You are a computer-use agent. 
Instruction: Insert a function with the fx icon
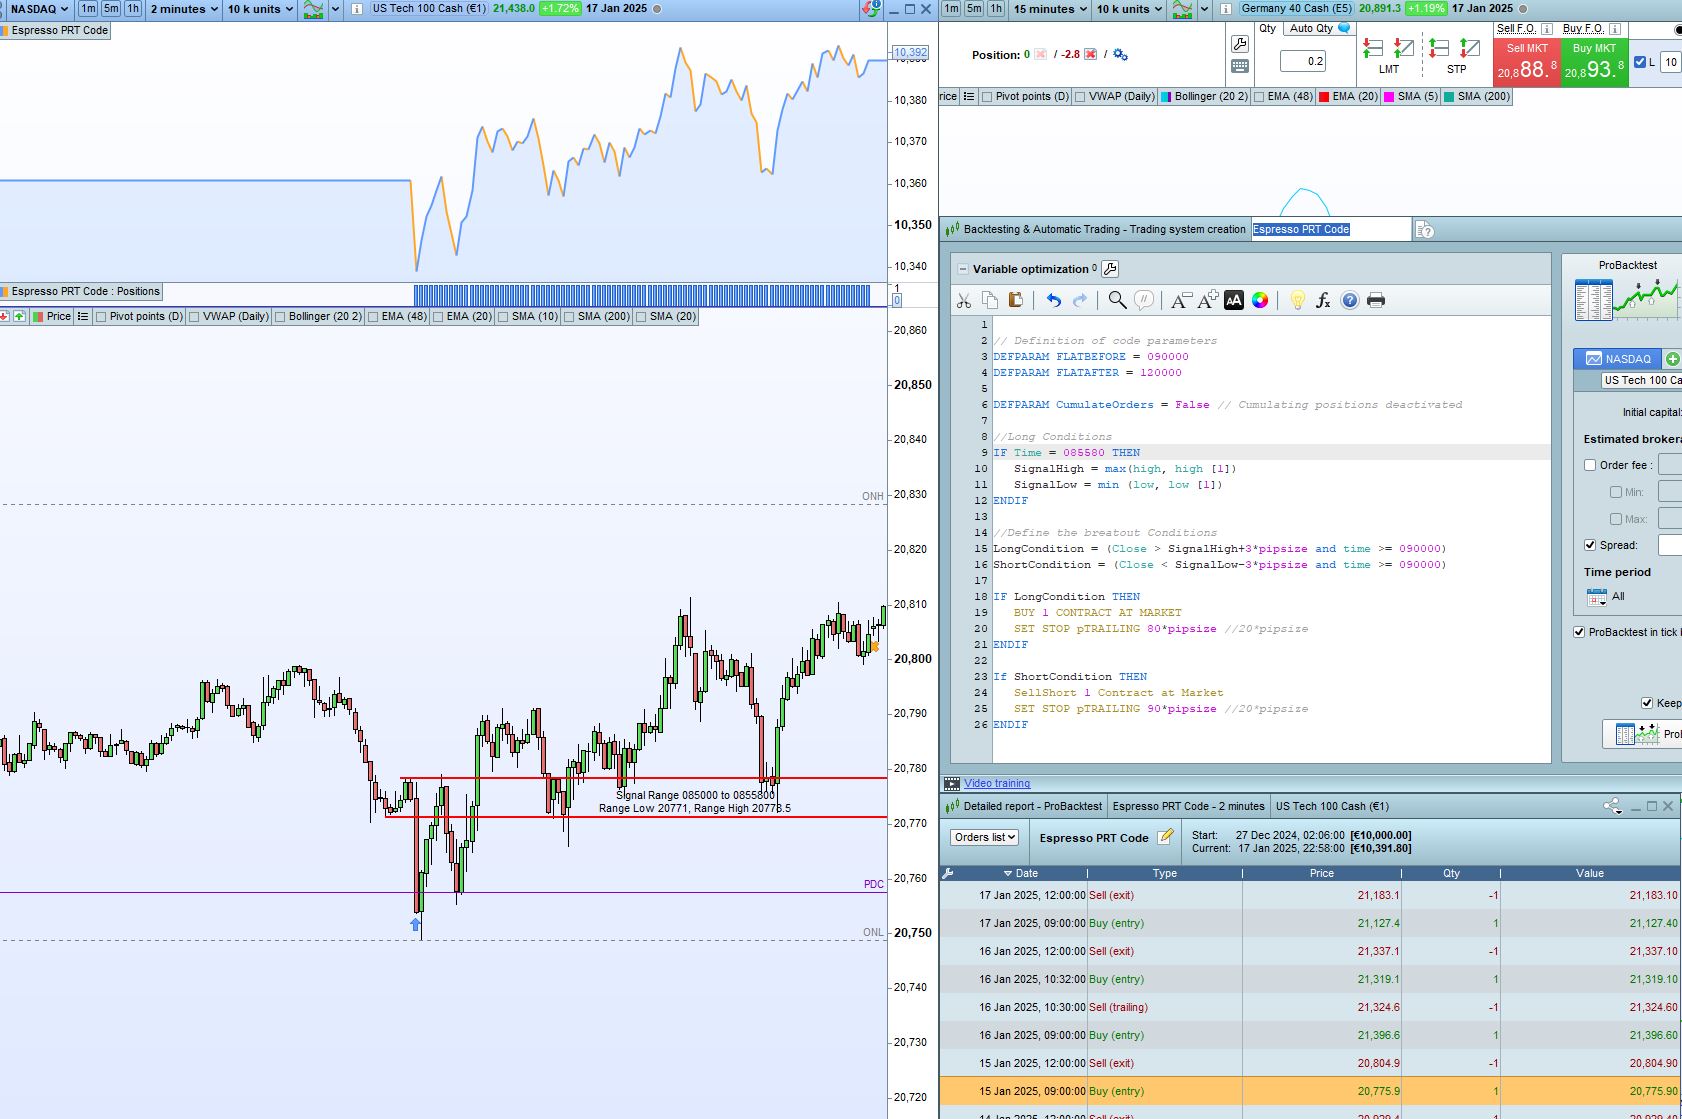click(1323, 301)
